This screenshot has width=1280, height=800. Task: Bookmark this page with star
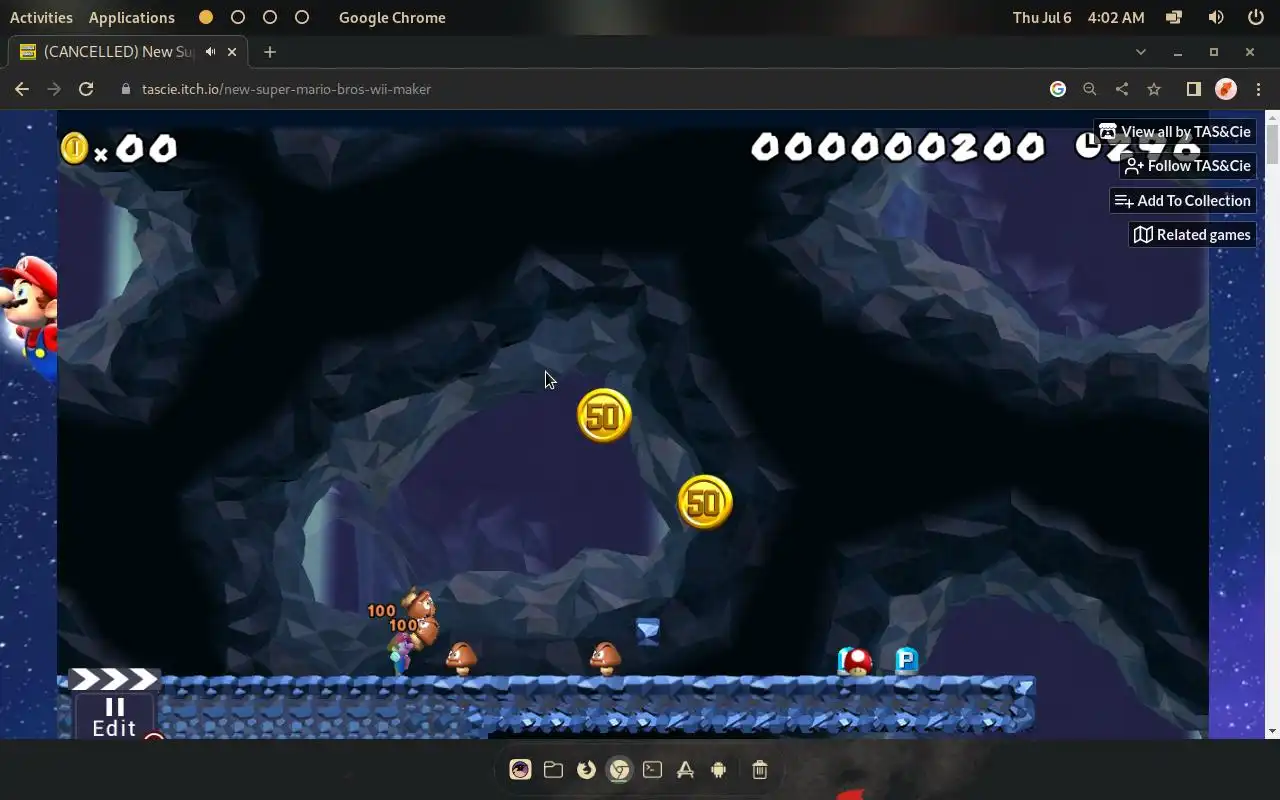point(1154,89)
